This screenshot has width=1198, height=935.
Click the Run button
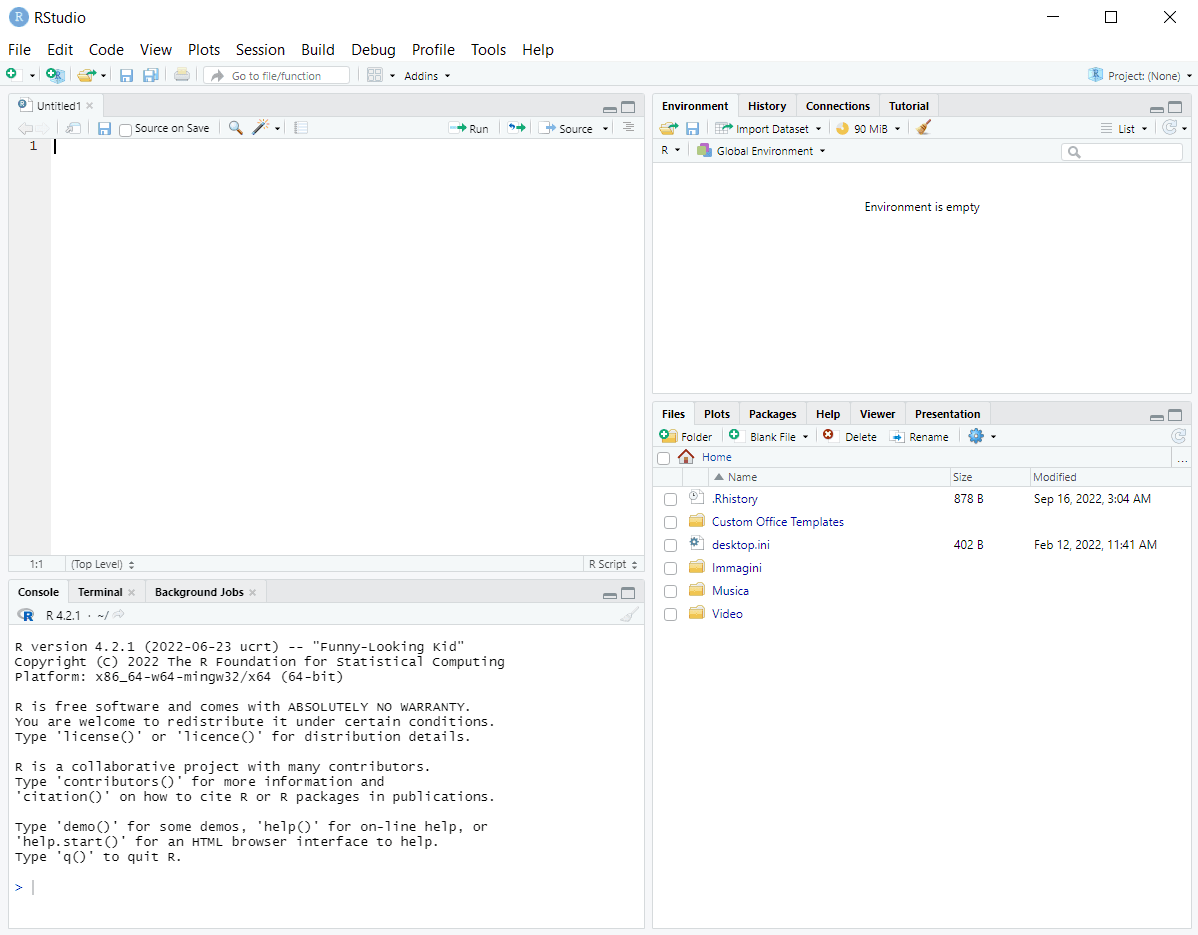(468, 128)
